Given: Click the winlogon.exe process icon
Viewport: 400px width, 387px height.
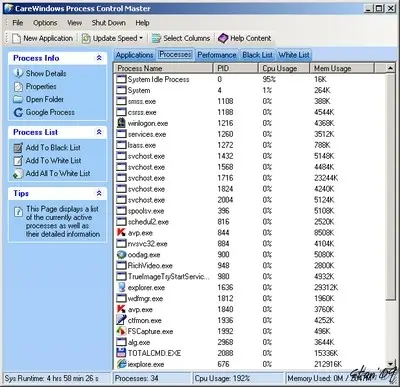Looking at the screenshot, I should tap(121, 123).
